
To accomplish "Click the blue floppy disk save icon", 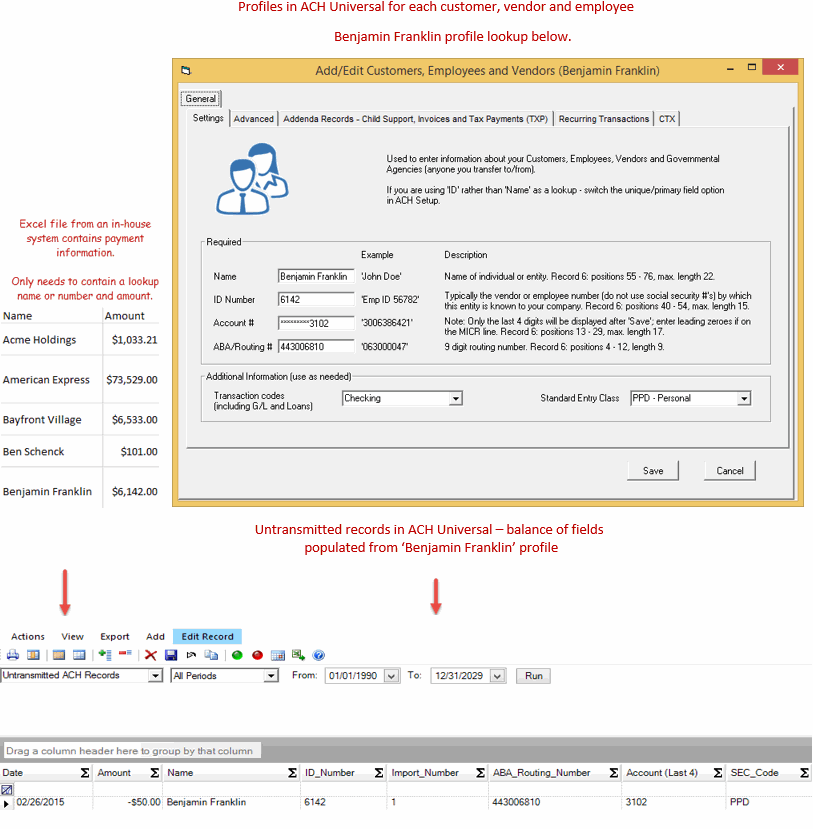I will click(x=171, y=655).
